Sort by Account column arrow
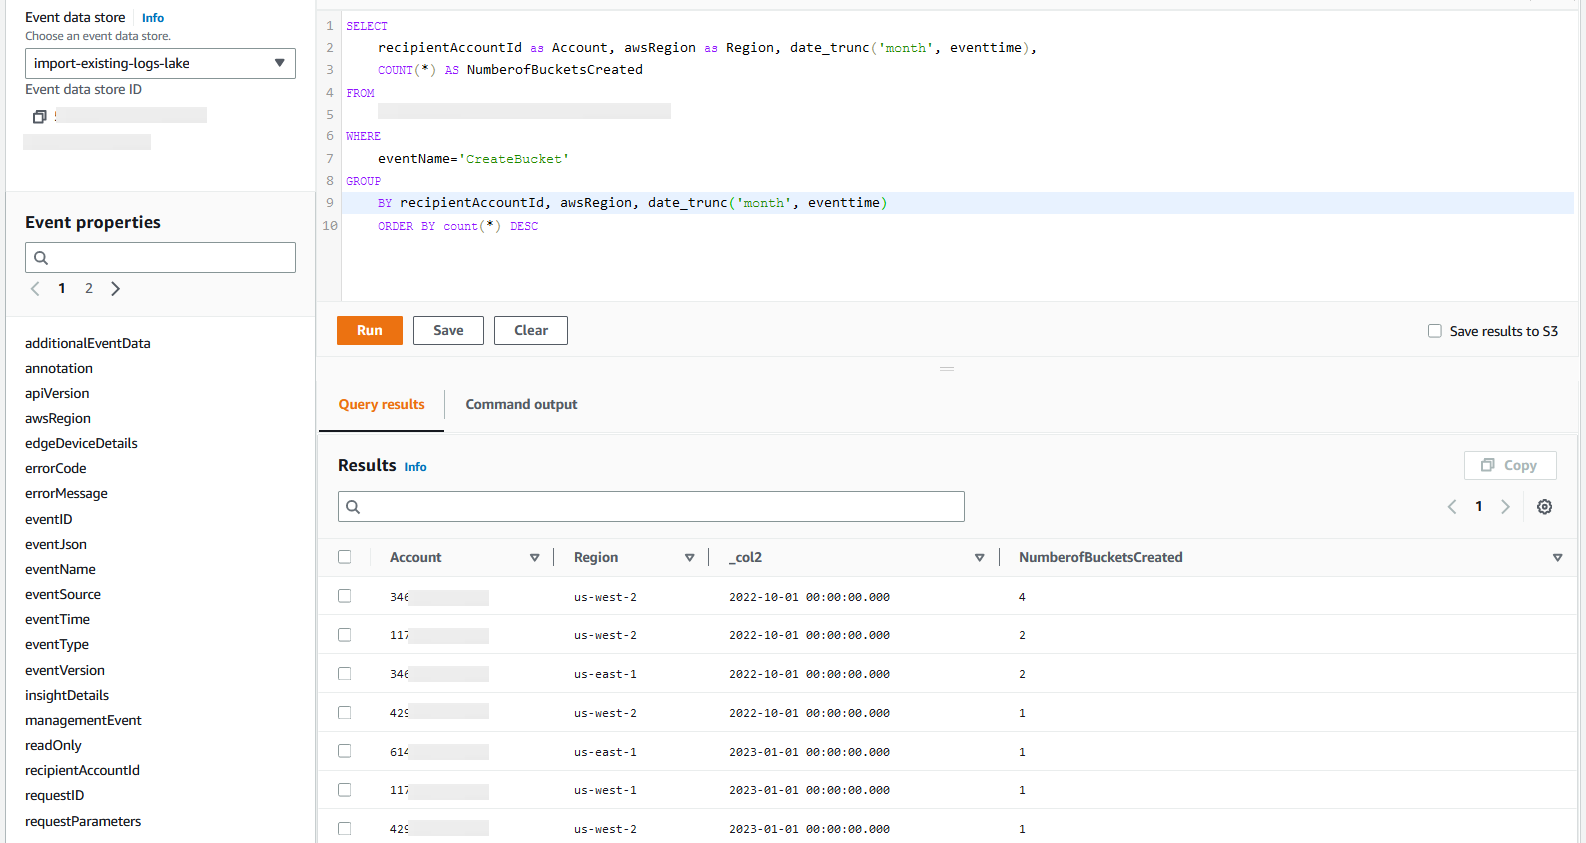 pyautogui.click(x=534, y=558)
